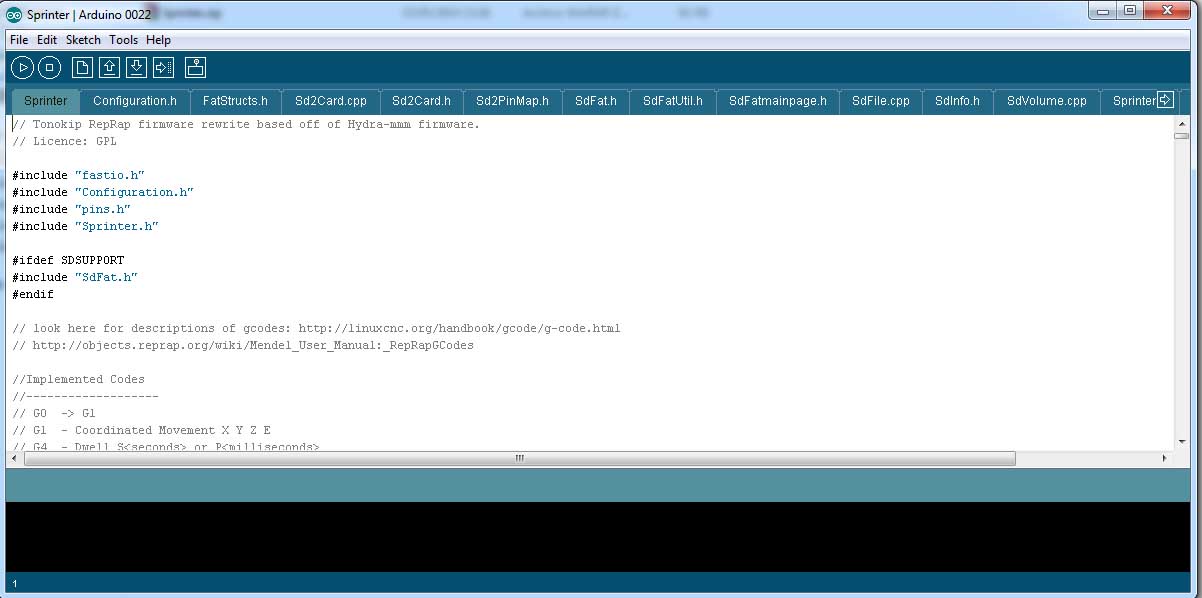Click the "//Implemented Codes" comment
The height and width of the screenshot is (598, 1202).
tap(78, 379)
